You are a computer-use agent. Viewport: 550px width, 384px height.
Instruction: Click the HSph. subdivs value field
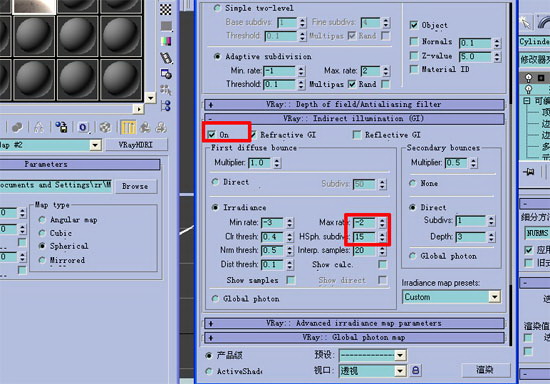[364, 237]
